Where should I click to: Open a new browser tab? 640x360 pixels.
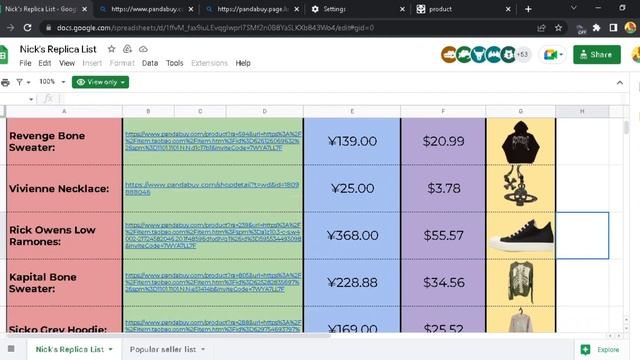pos(528,9)
